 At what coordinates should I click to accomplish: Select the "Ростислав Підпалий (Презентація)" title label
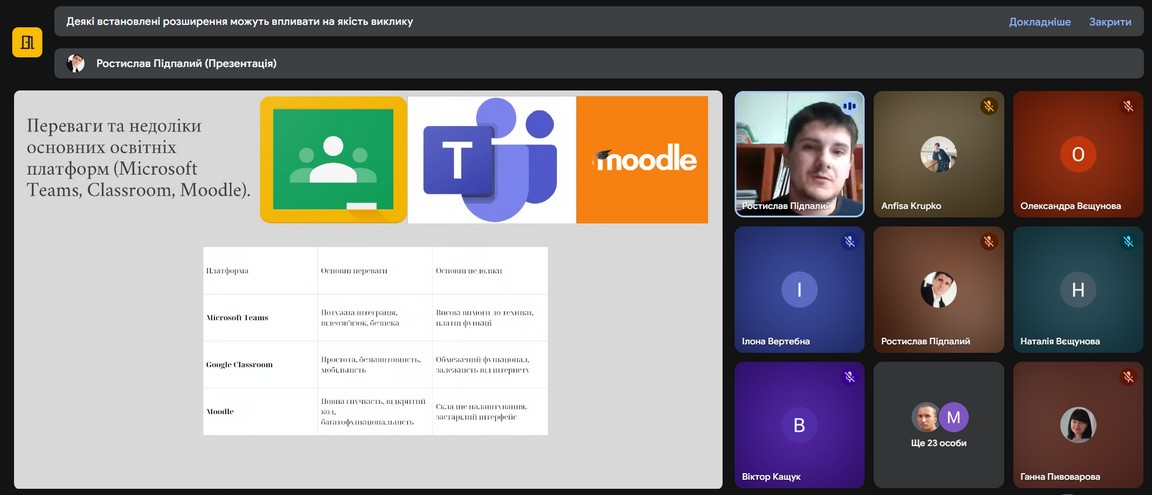pos(186,63)
